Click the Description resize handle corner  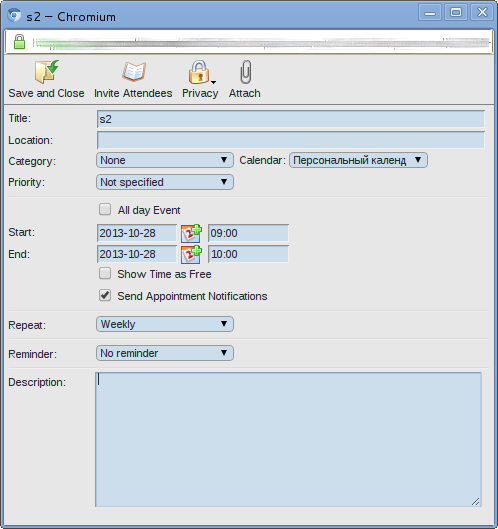[x=476, y=502]
